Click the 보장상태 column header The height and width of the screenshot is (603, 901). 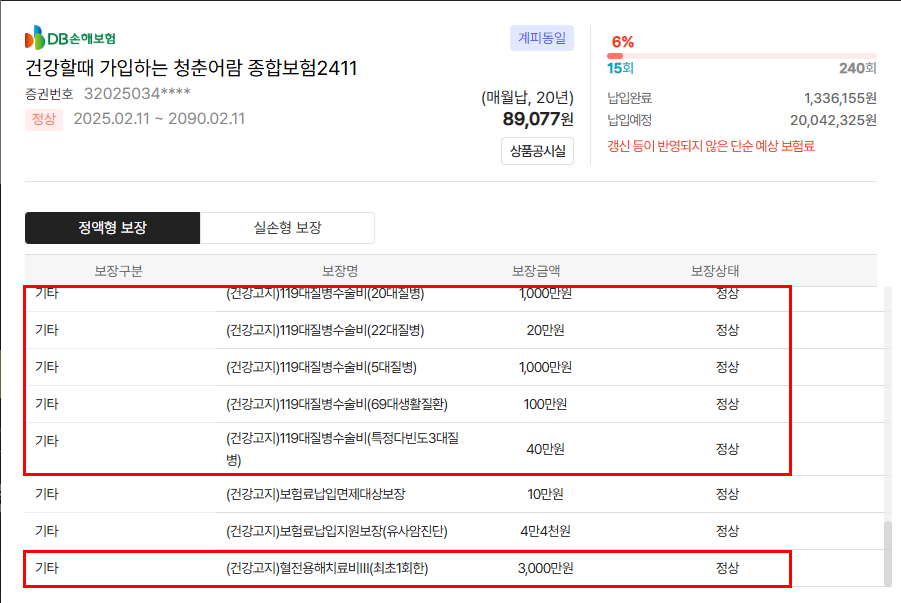click(x=715, y=271)
